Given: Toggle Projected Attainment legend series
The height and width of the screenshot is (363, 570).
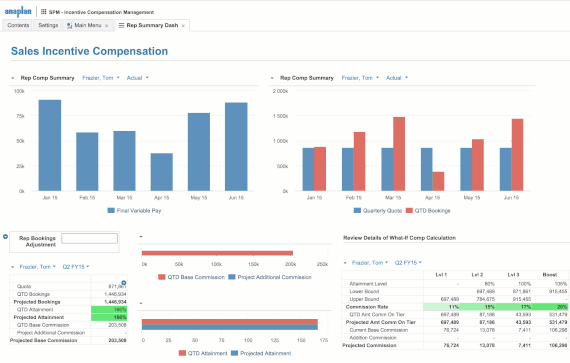Looking at the screenshot, I should pyautogui.click(x=261, y=353).
